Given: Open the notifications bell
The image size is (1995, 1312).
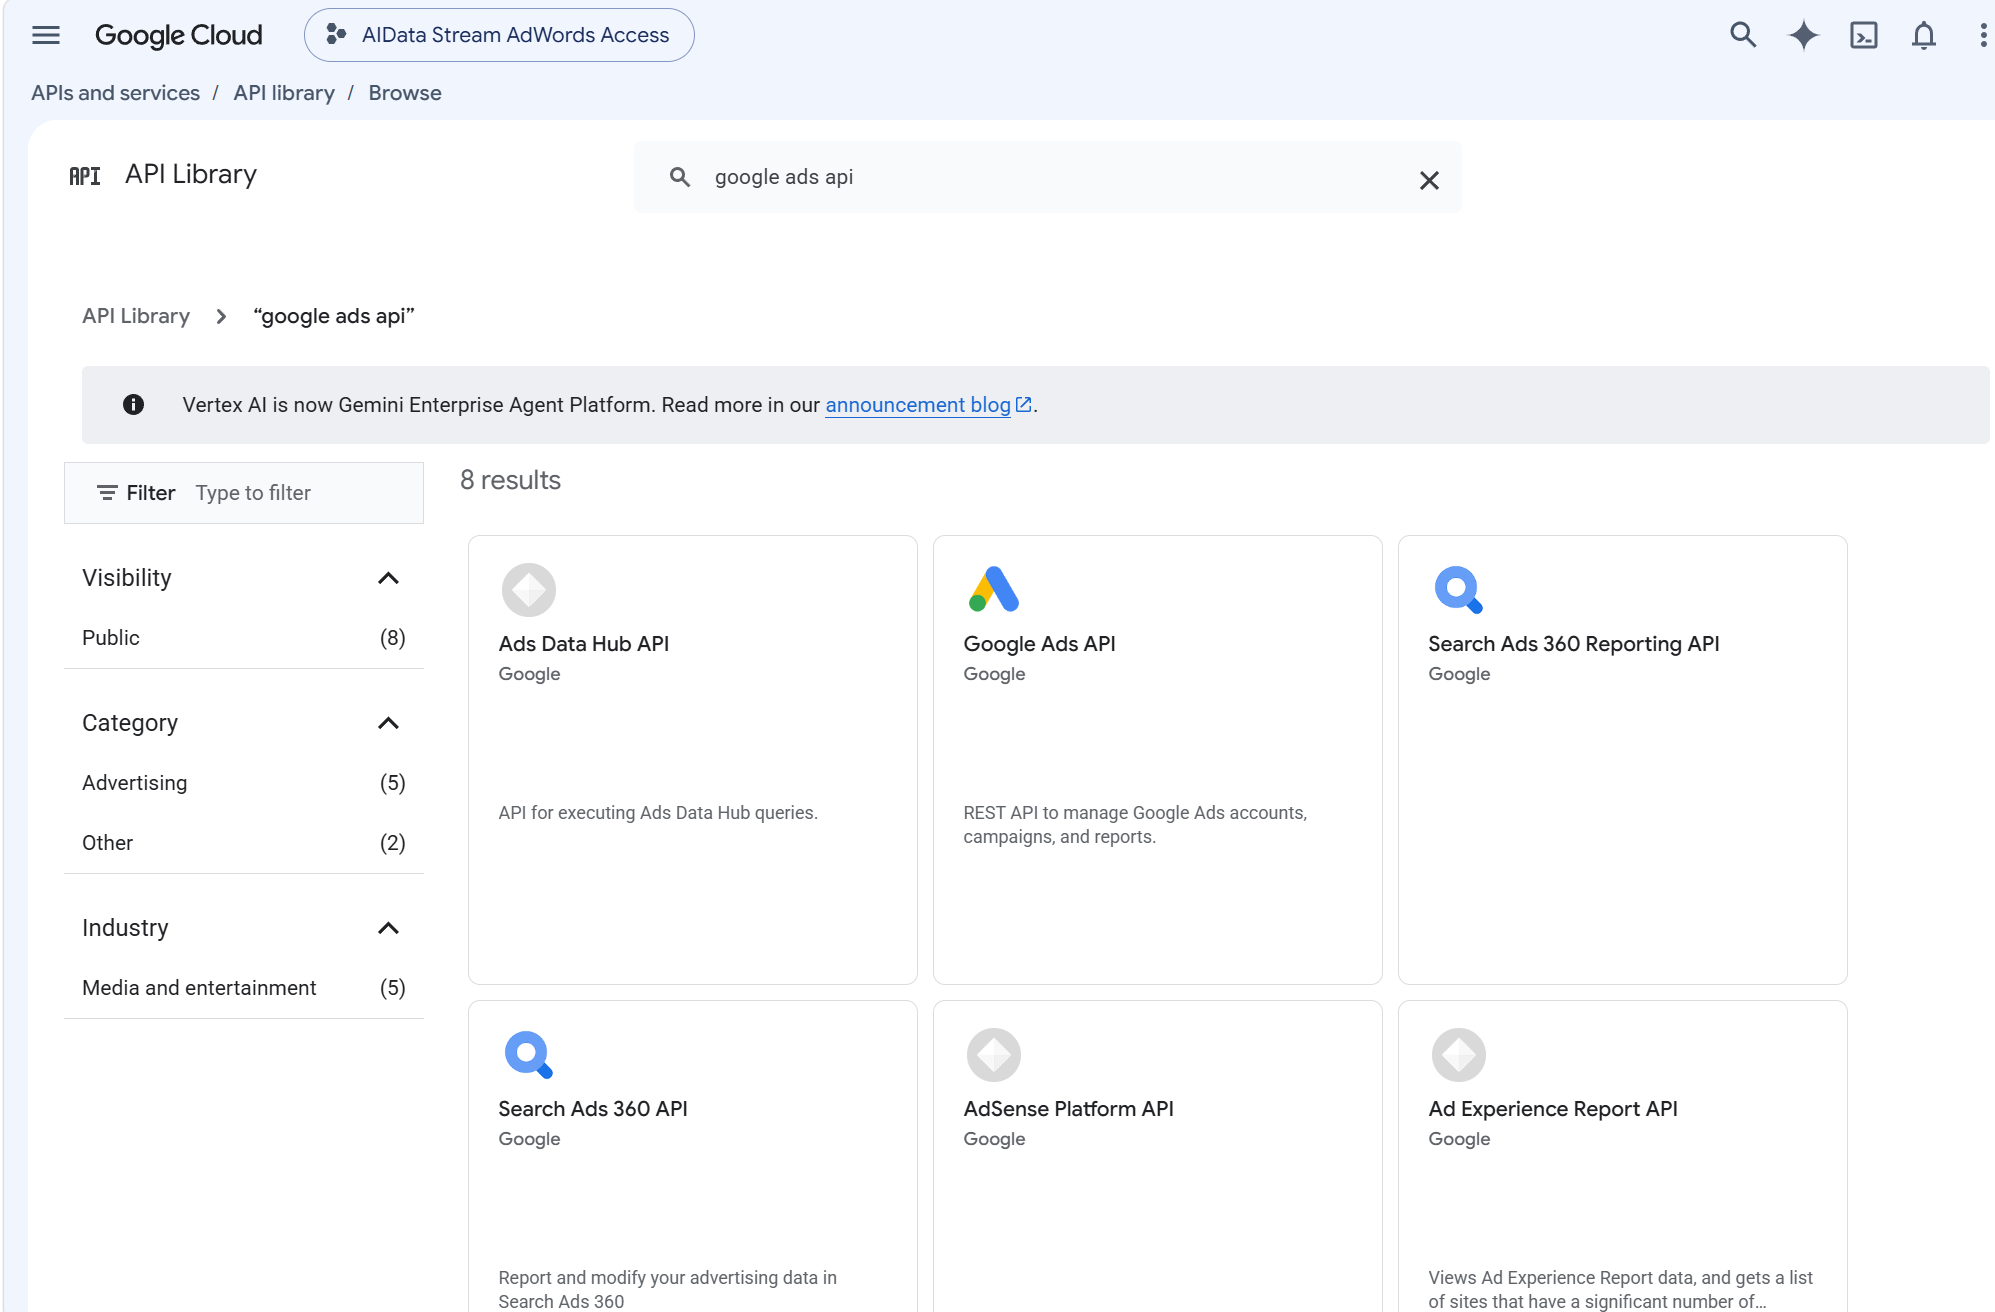Looking at the screenshot, I should (x=1924, y=35).
